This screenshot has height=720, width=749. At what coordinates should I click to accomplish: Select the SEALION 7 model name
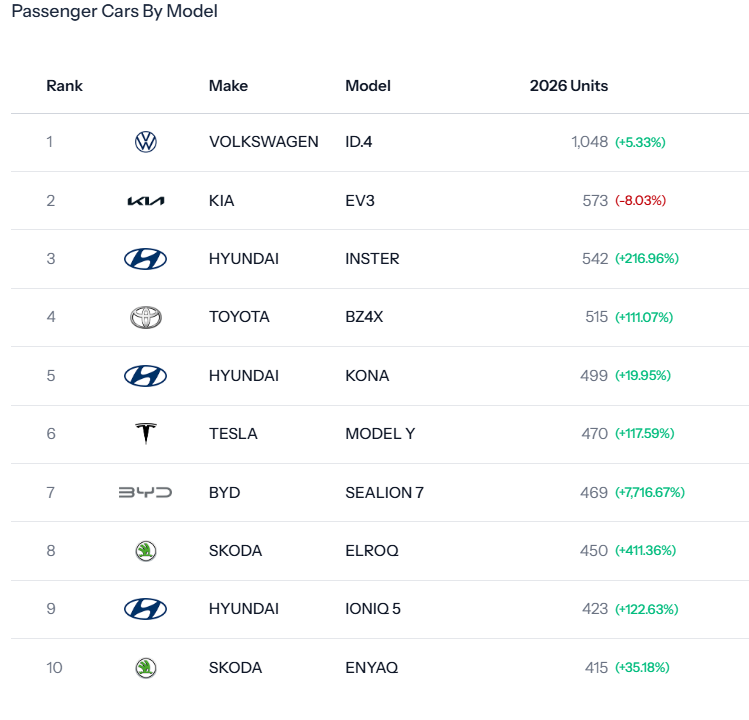(x=385, y=493)
